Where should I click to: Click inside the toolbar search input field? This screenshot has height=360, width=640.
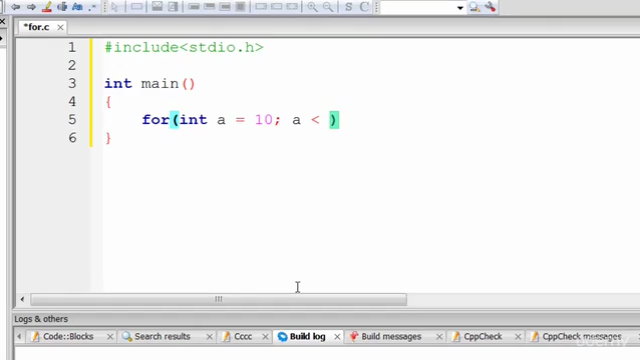(x=418, y=8)
